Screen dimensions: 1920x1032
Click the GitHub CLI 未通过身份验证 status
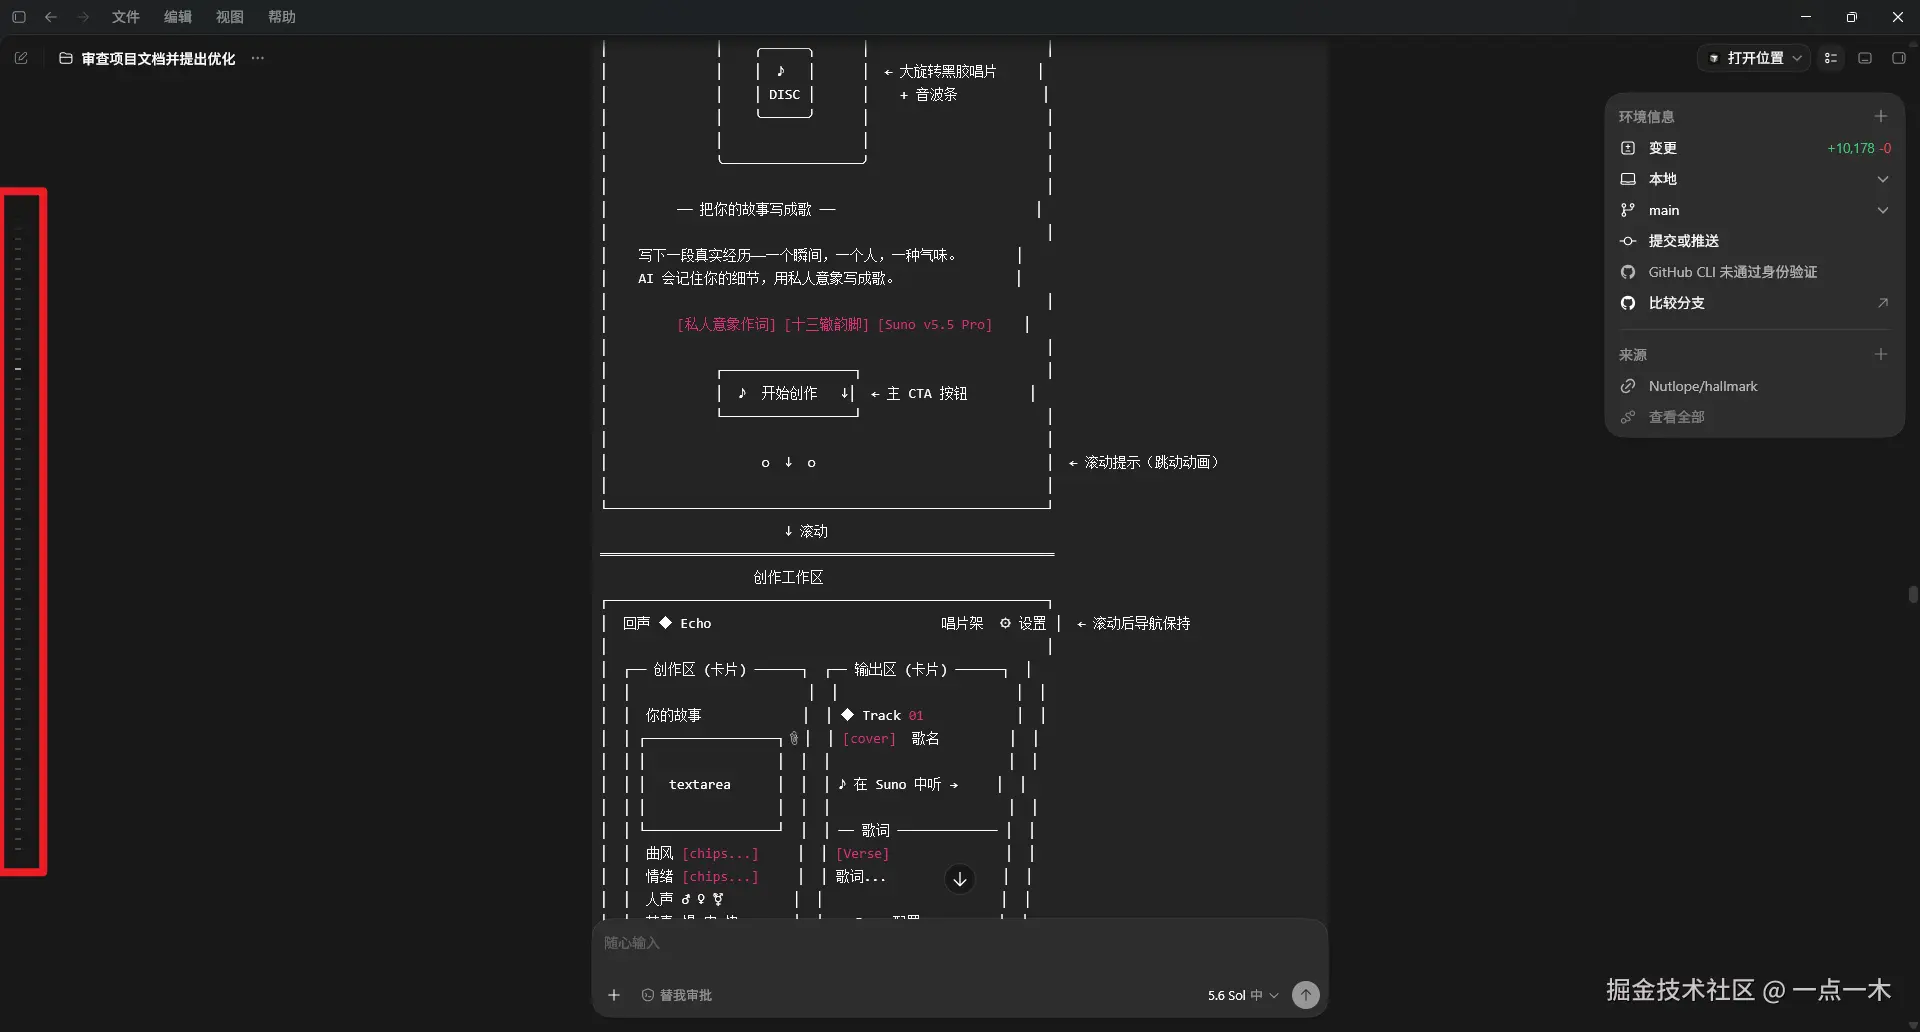tap(1733, 272)
